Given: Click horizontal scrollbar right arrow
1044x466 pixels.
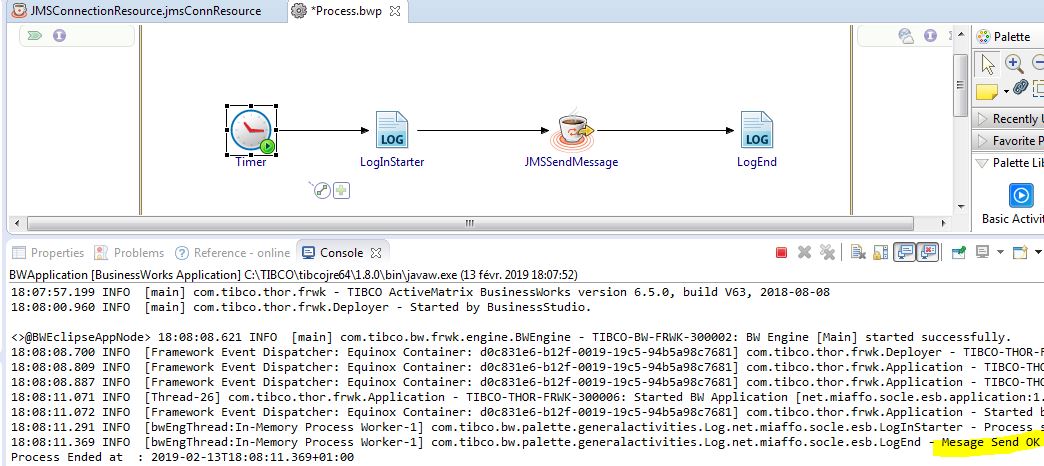Looking at the screenshot, I should click(943, 223).
